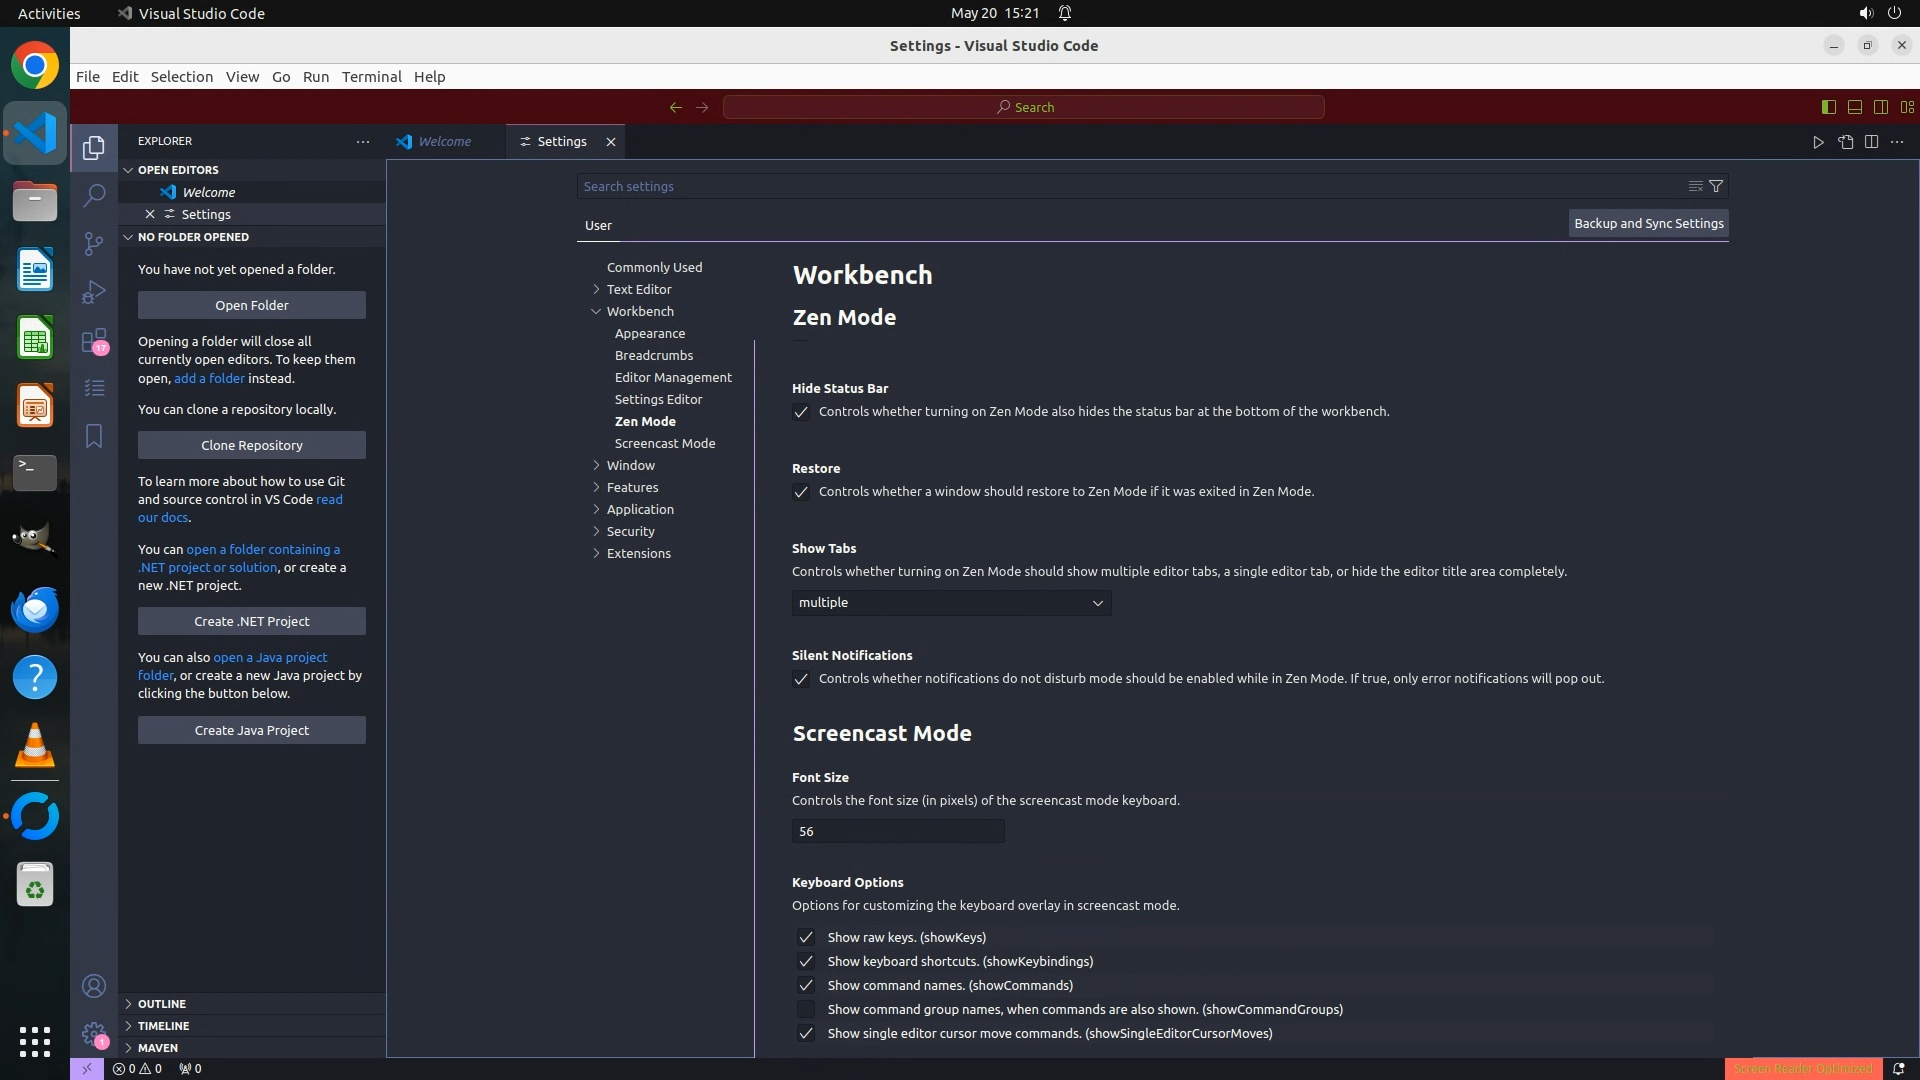Click Backup and Sync Settings button
The width and height of the screenshot is (1920, 1080).
pos(1648,224)
